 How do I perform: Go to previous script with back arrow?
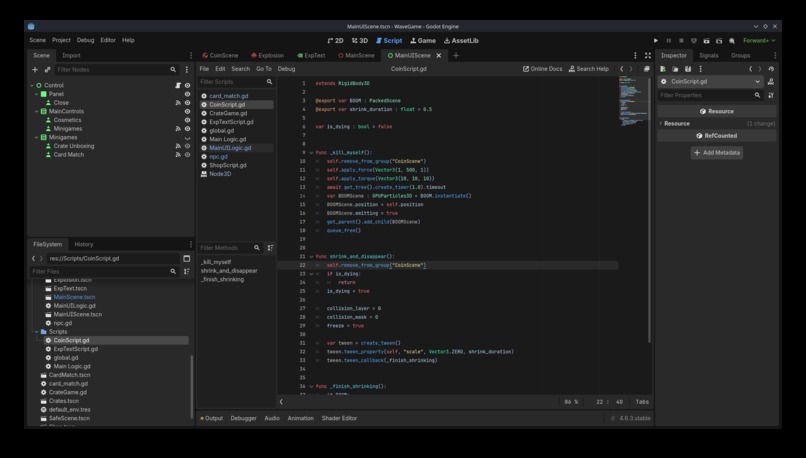(621, 69)
